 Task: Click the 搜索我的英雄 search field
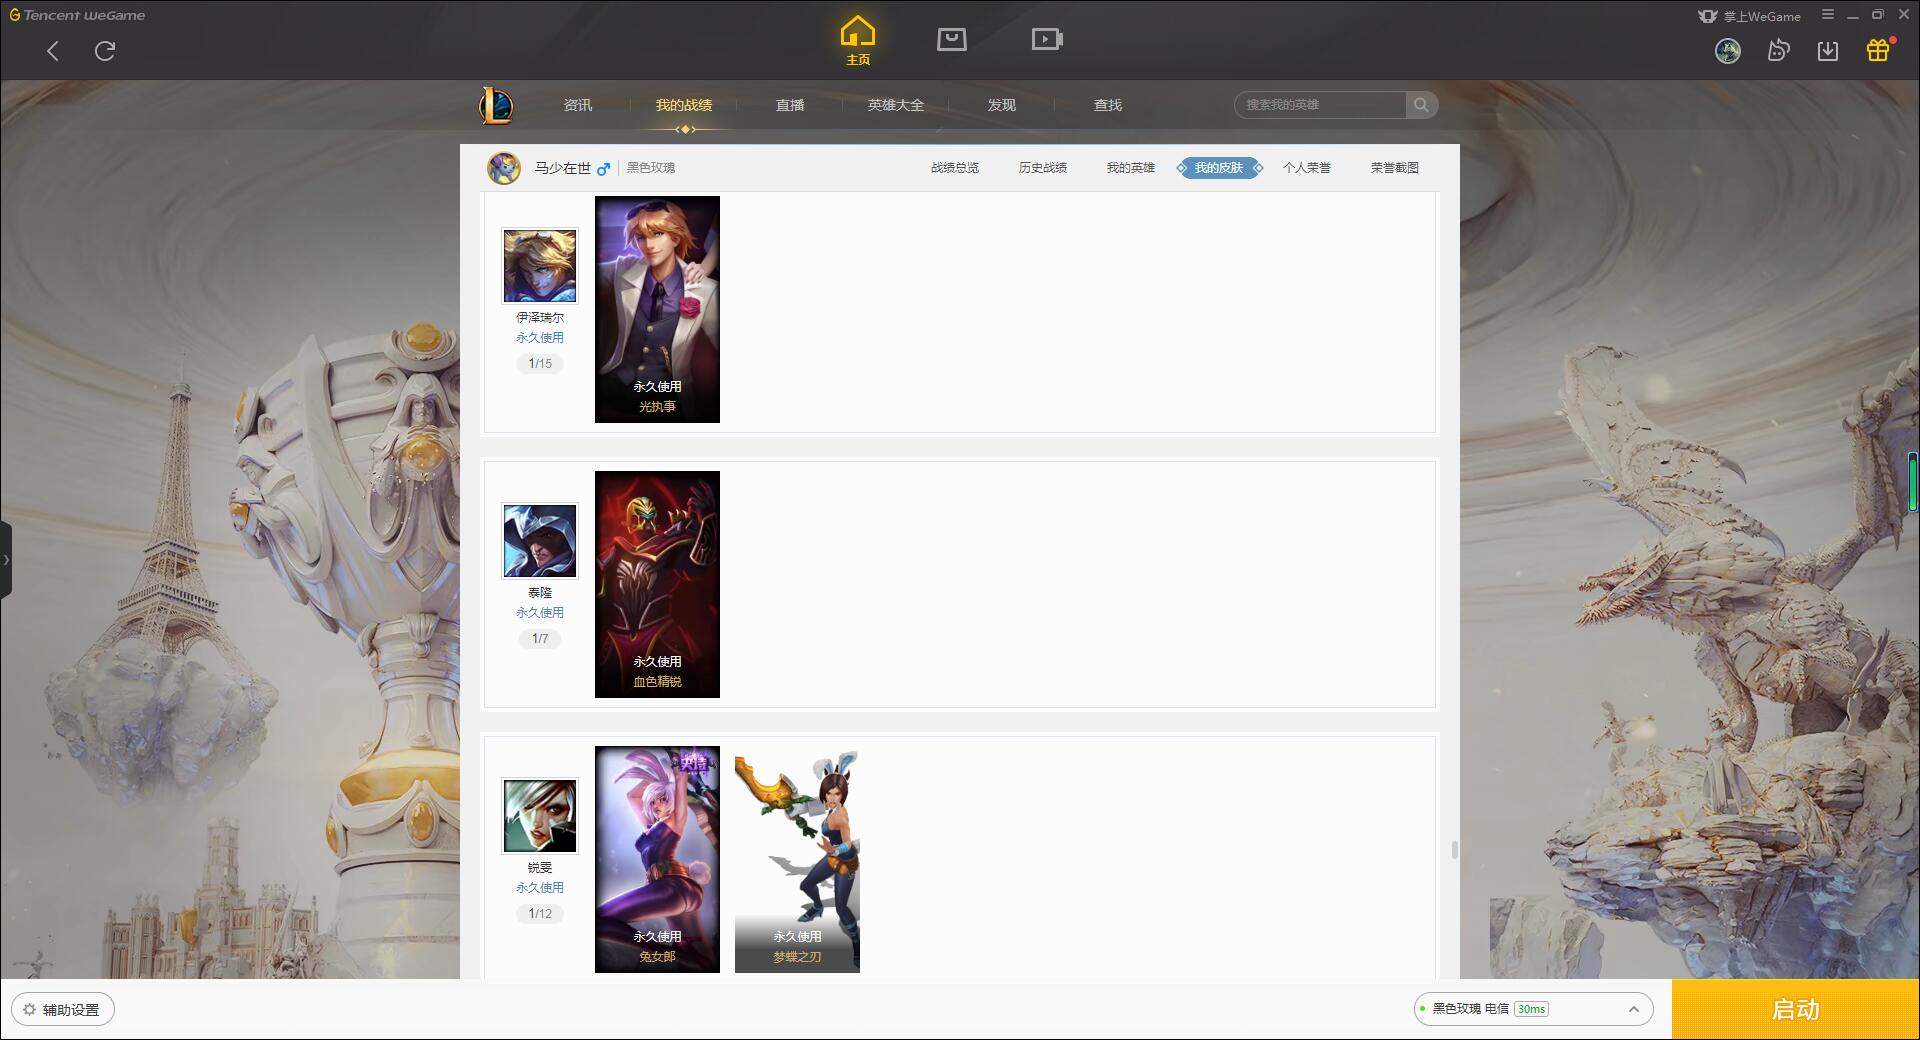coord(1320,105)
